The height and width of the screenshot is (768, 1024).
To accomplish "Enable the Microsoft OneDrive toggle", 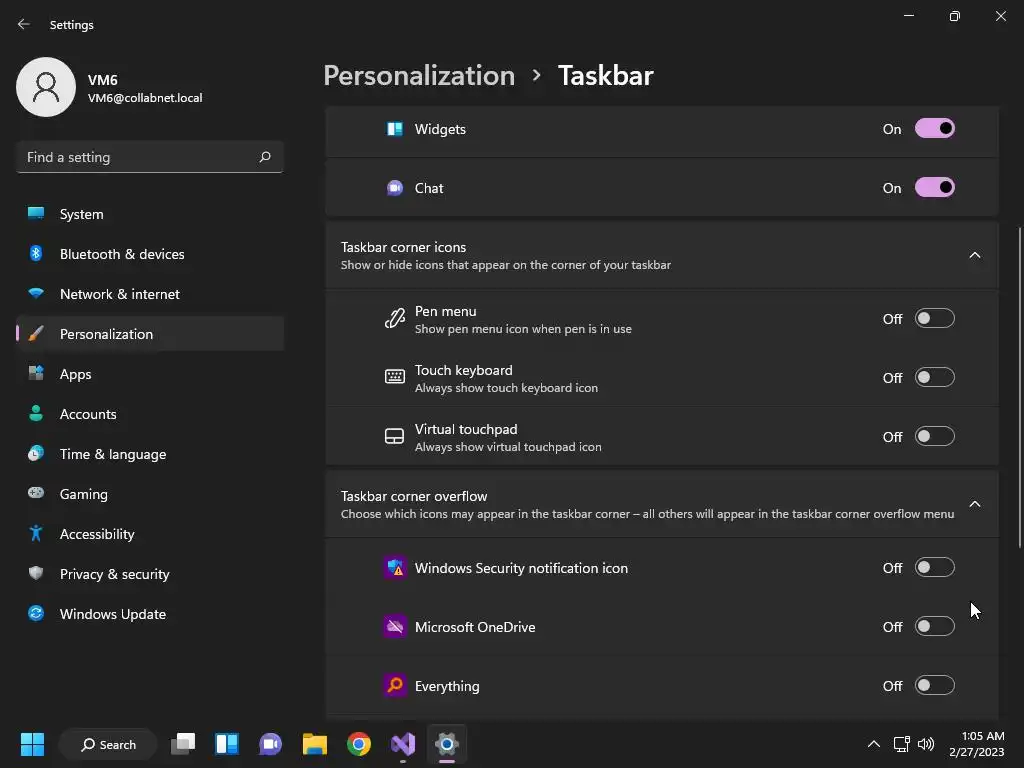I will [935, 626].
